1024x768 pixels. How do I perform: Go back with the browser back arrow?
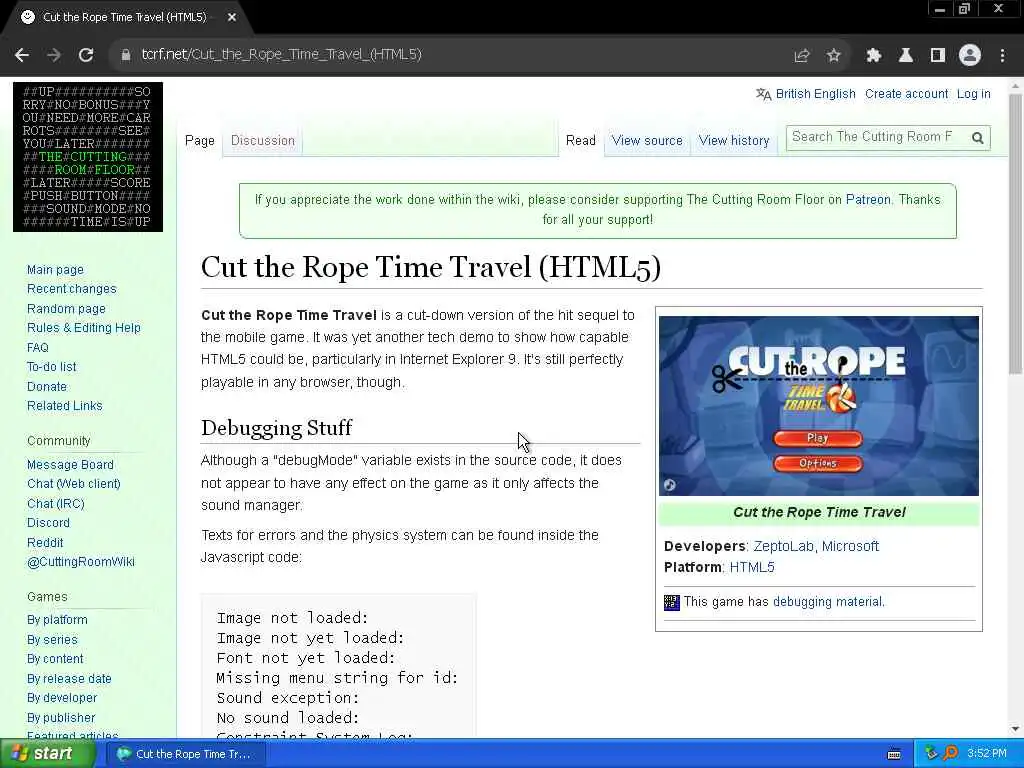(x=22, y=55)
